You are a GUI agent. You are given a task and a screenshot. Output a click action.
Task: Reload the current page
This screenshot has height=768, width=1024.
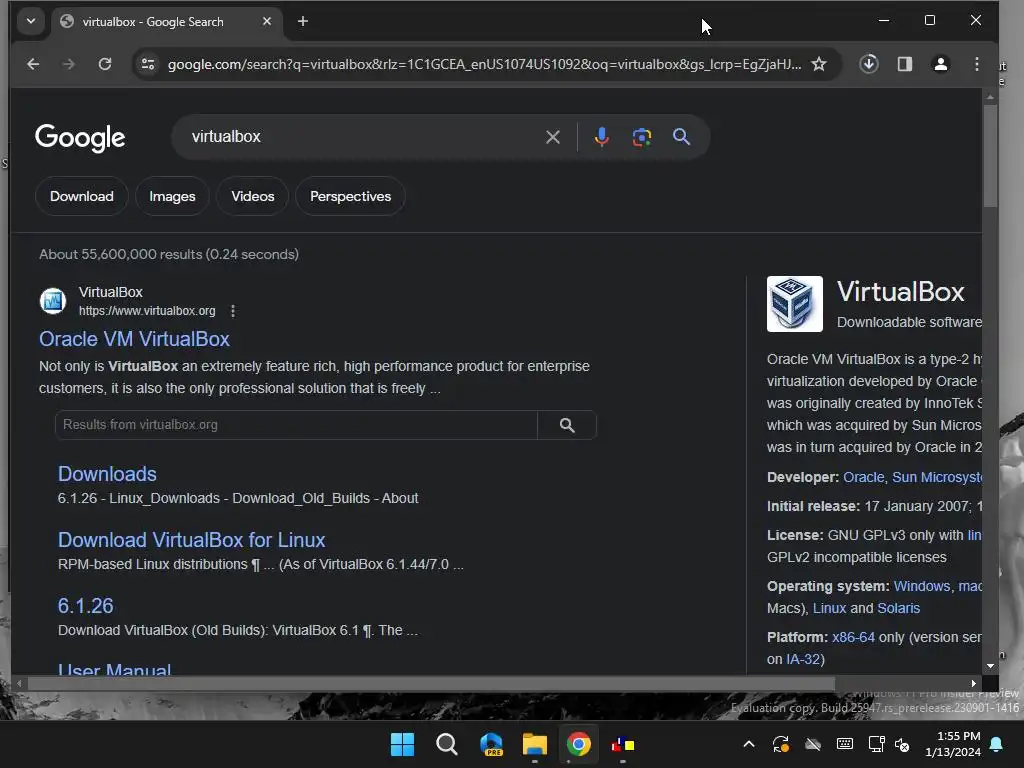(104, 64)
